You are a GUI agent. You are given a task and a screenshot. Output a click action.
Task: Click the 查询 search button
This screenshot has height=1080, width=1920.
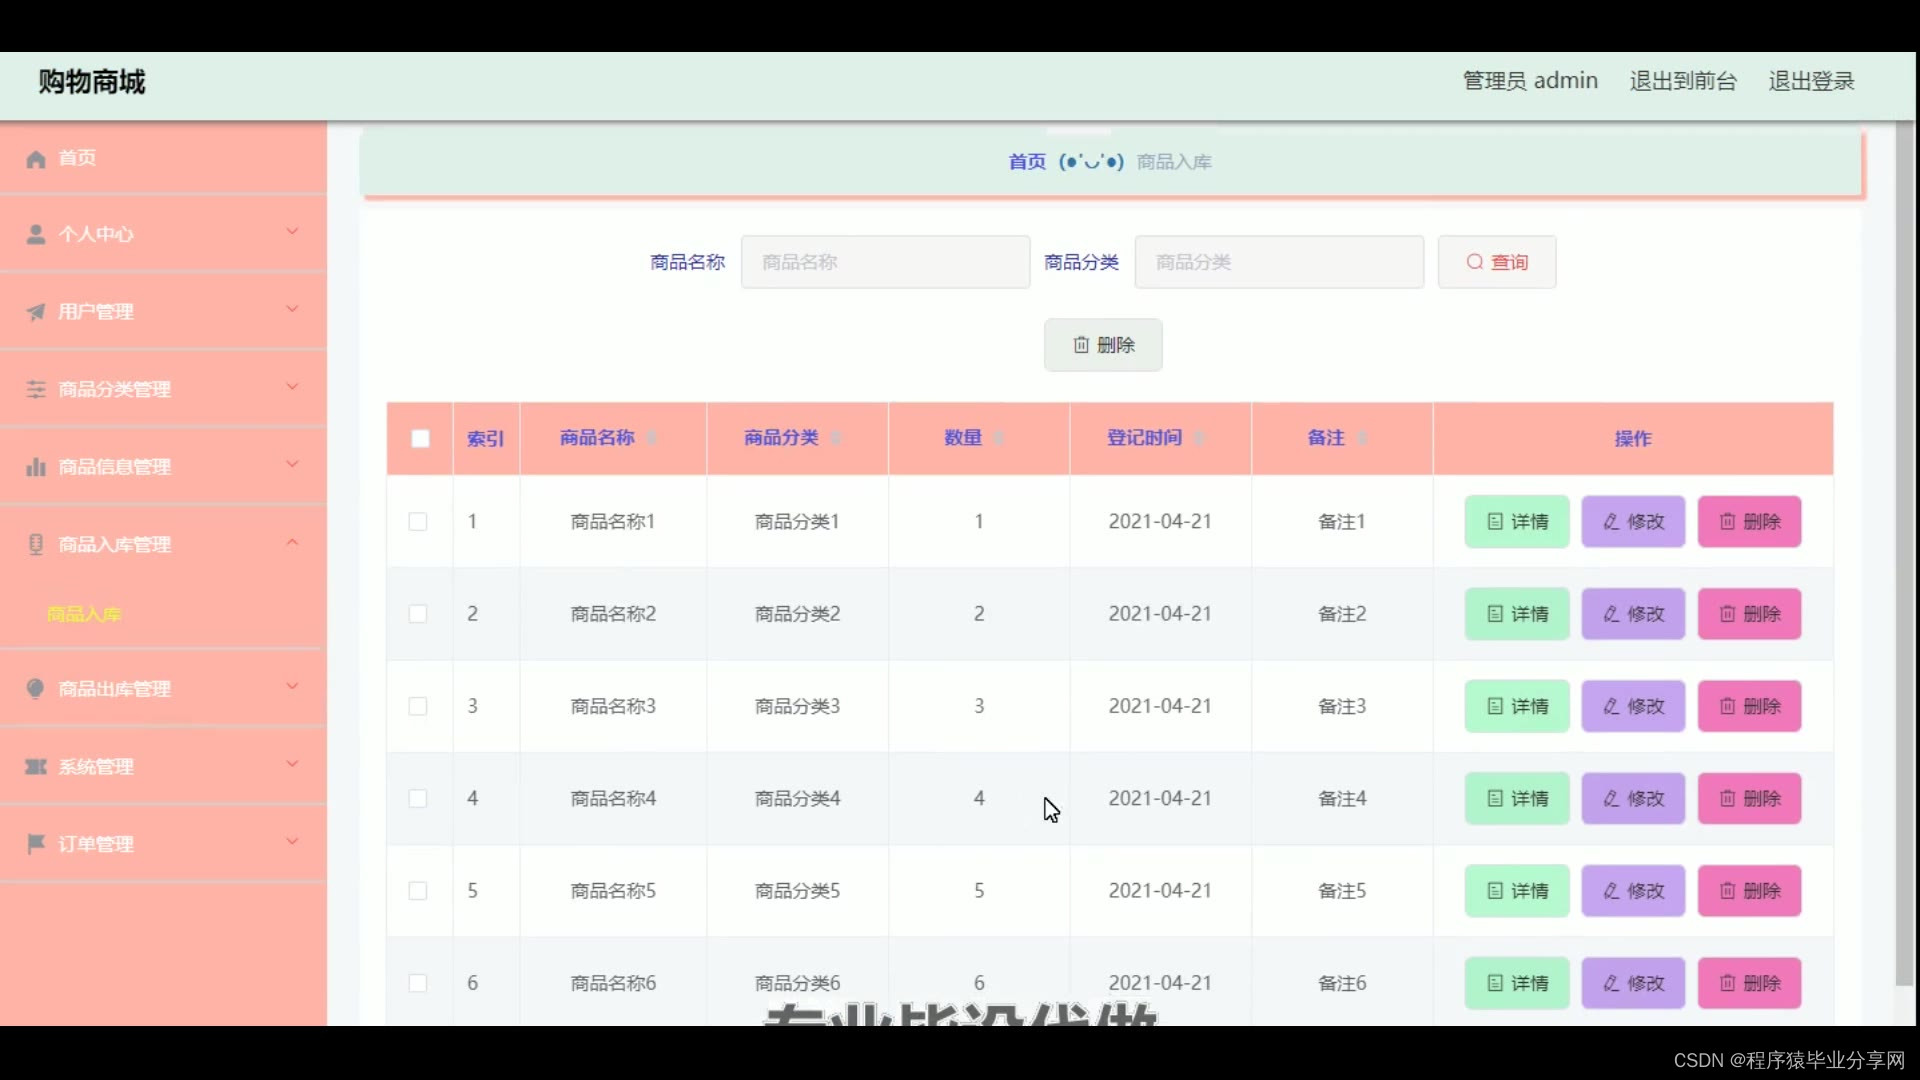click(1496, 262)
